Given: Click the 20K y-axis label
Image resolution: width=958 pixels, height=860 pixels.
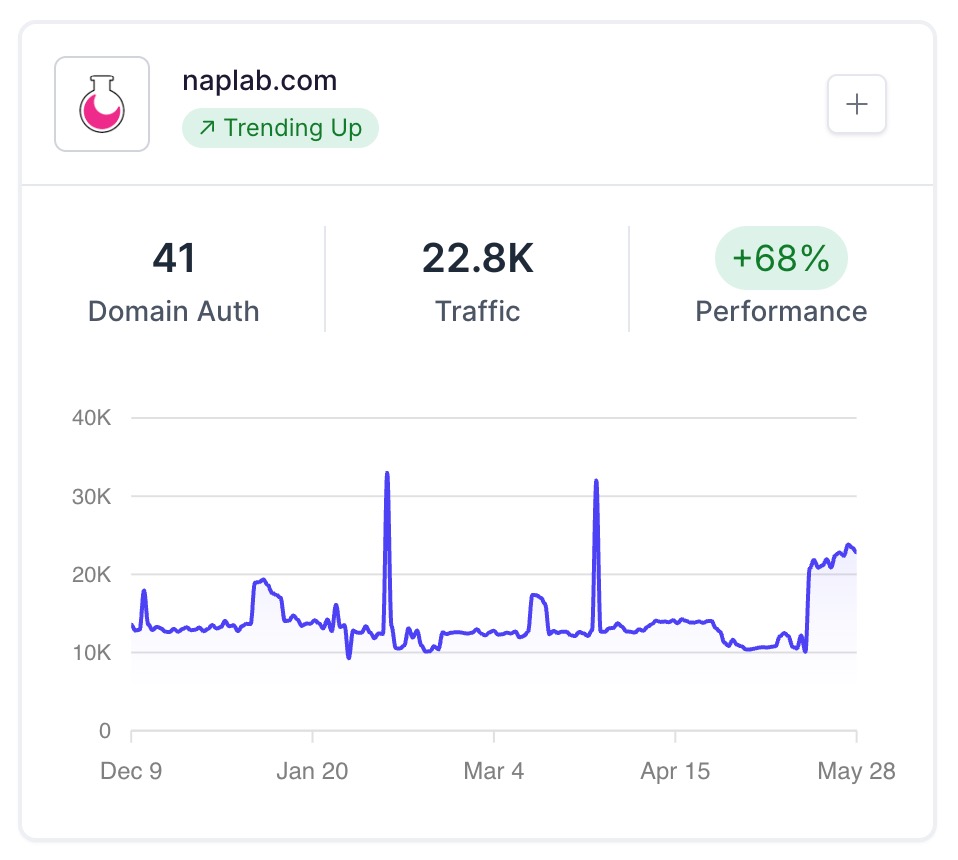Looking at the screenshot, I should pyautogui.click(x=92, y=575).
